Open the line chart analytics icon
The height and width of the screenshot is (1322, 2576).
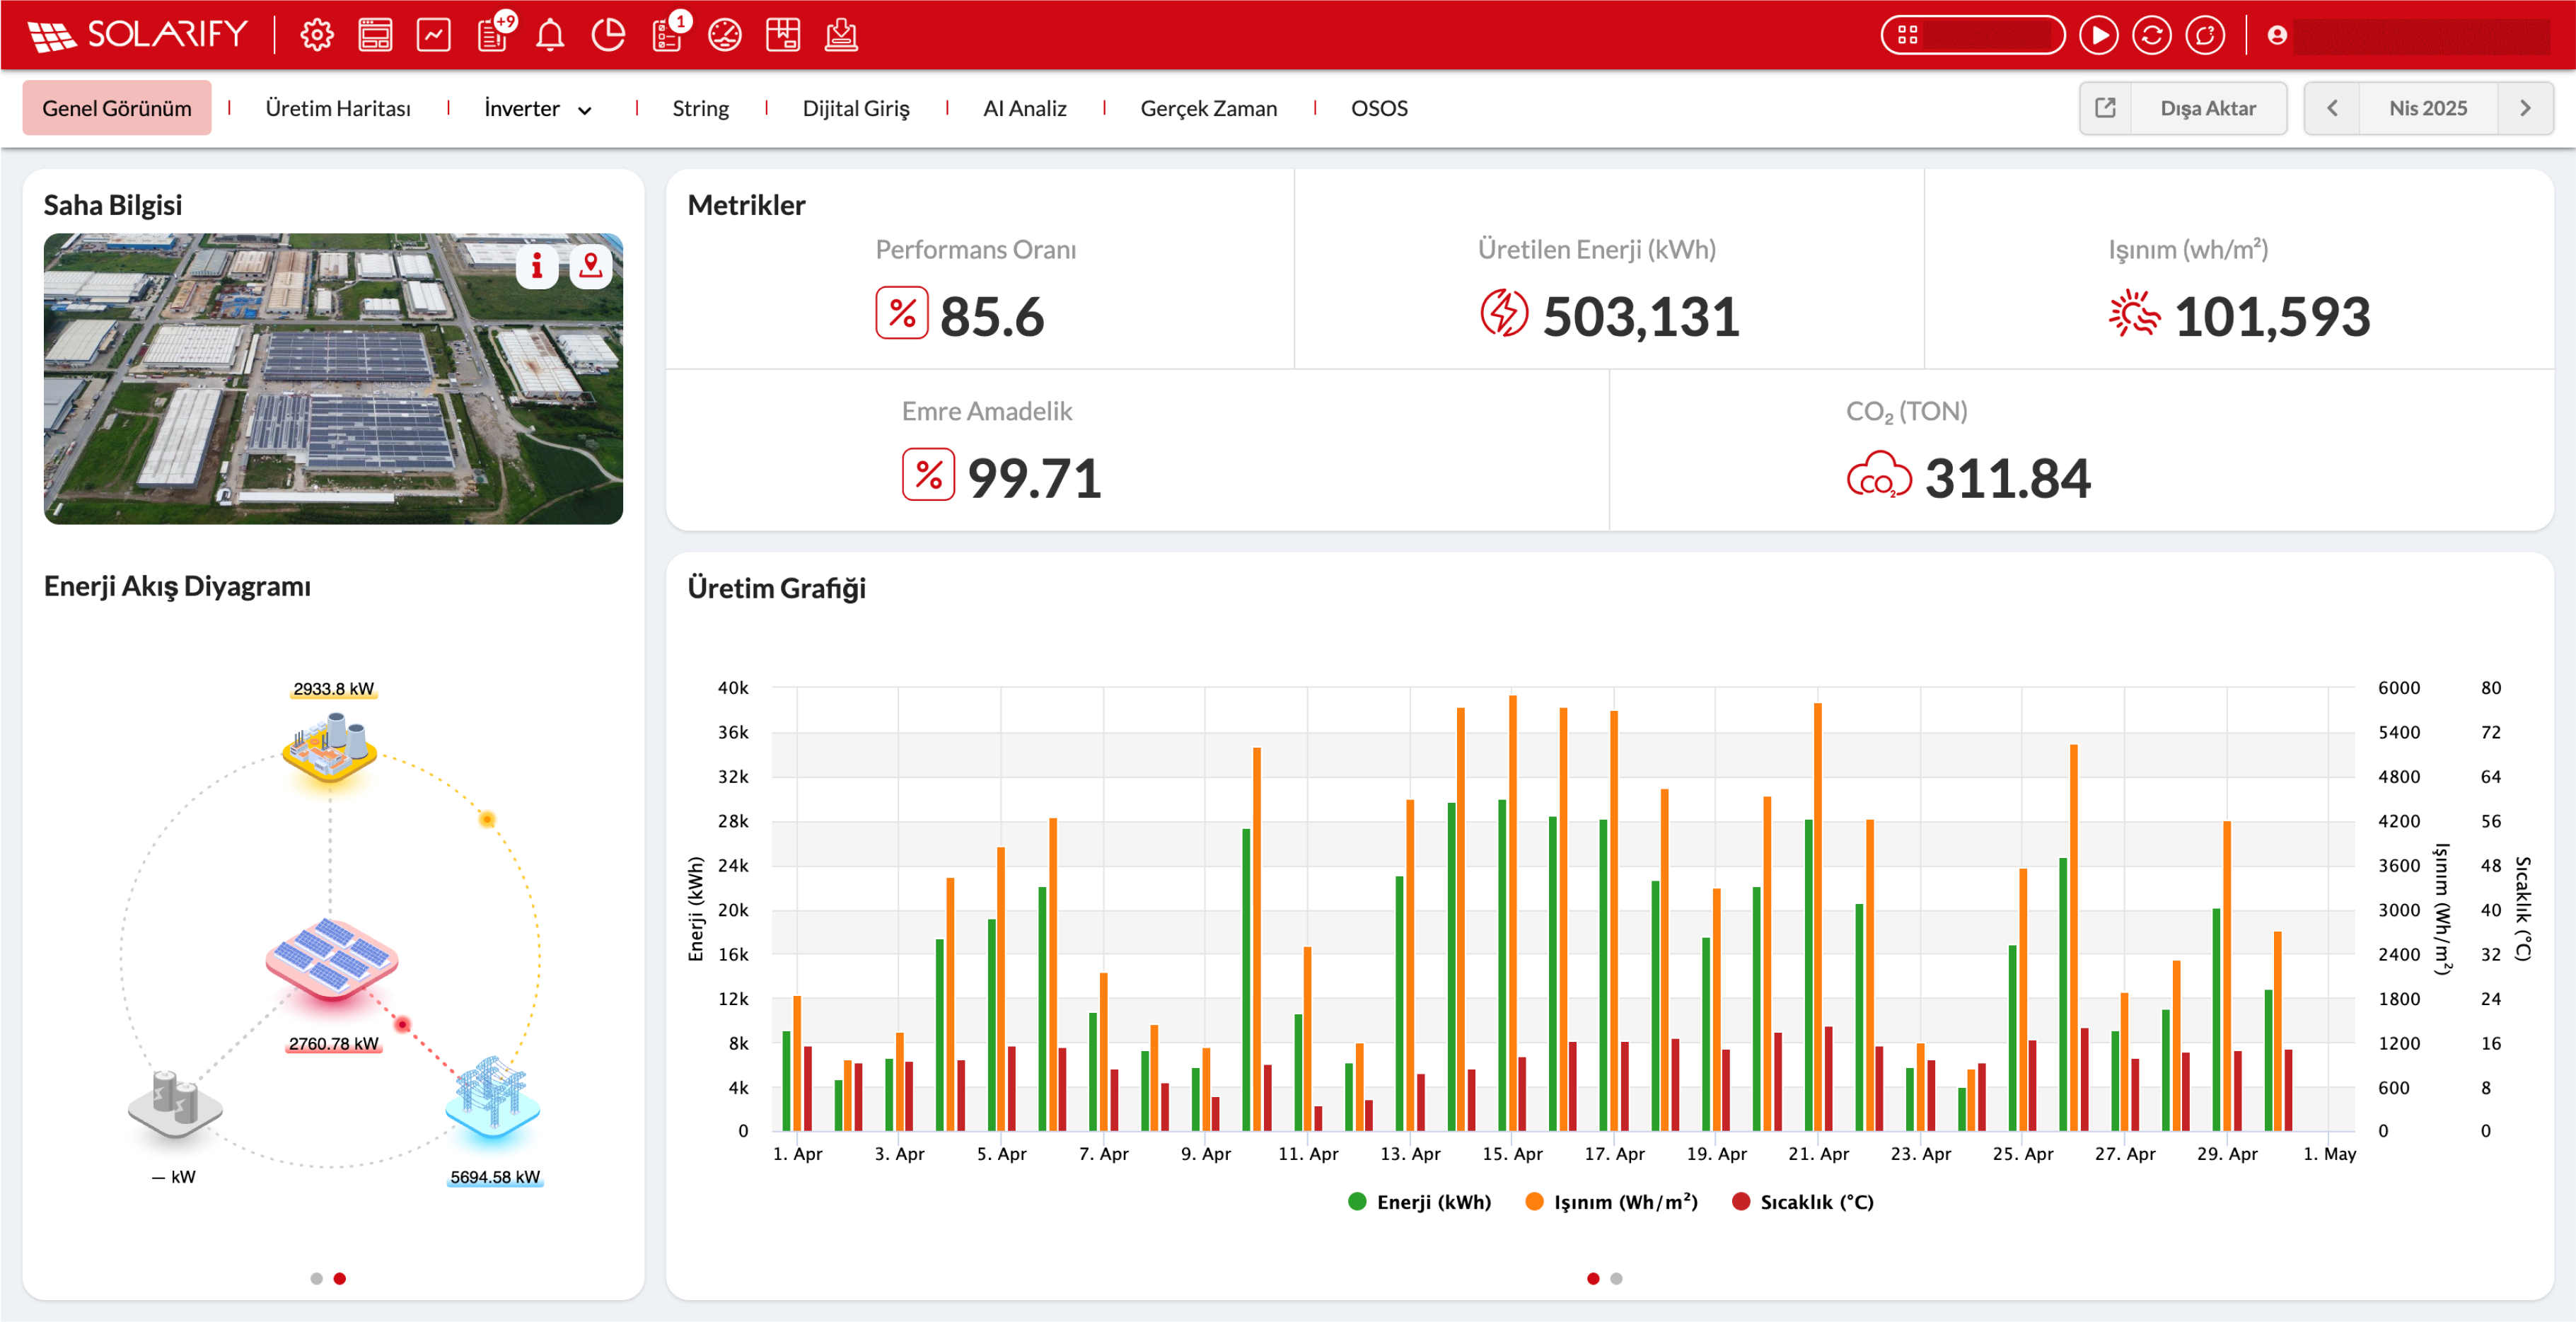point(433,35)
